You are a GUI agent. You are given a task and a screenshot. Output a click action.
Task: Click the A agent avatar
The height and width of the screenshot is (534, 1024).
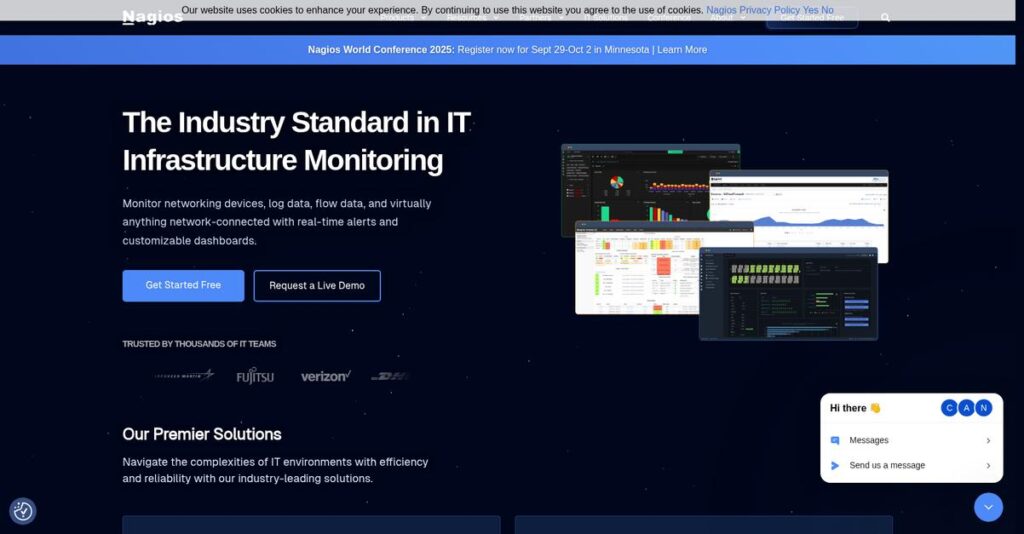point(966,408)
